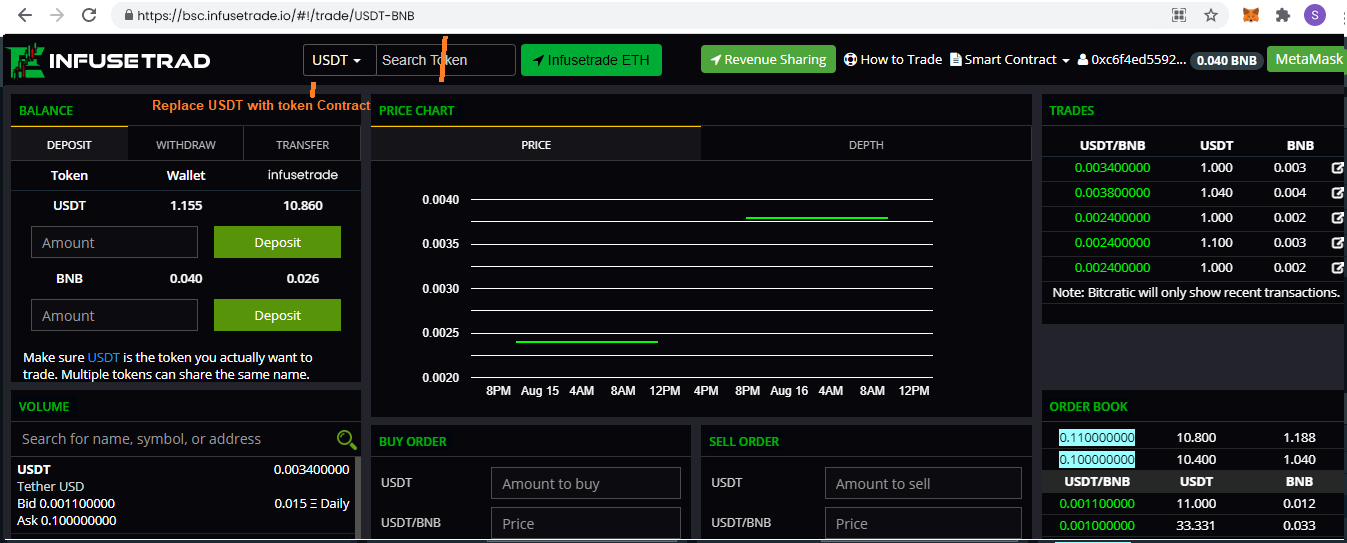Image resolution: width=1347 pixels, height=543 pixels.
Task: Select the USDT Tether USD volume entry
Action: pyautogui.click(x=184, y=495)
